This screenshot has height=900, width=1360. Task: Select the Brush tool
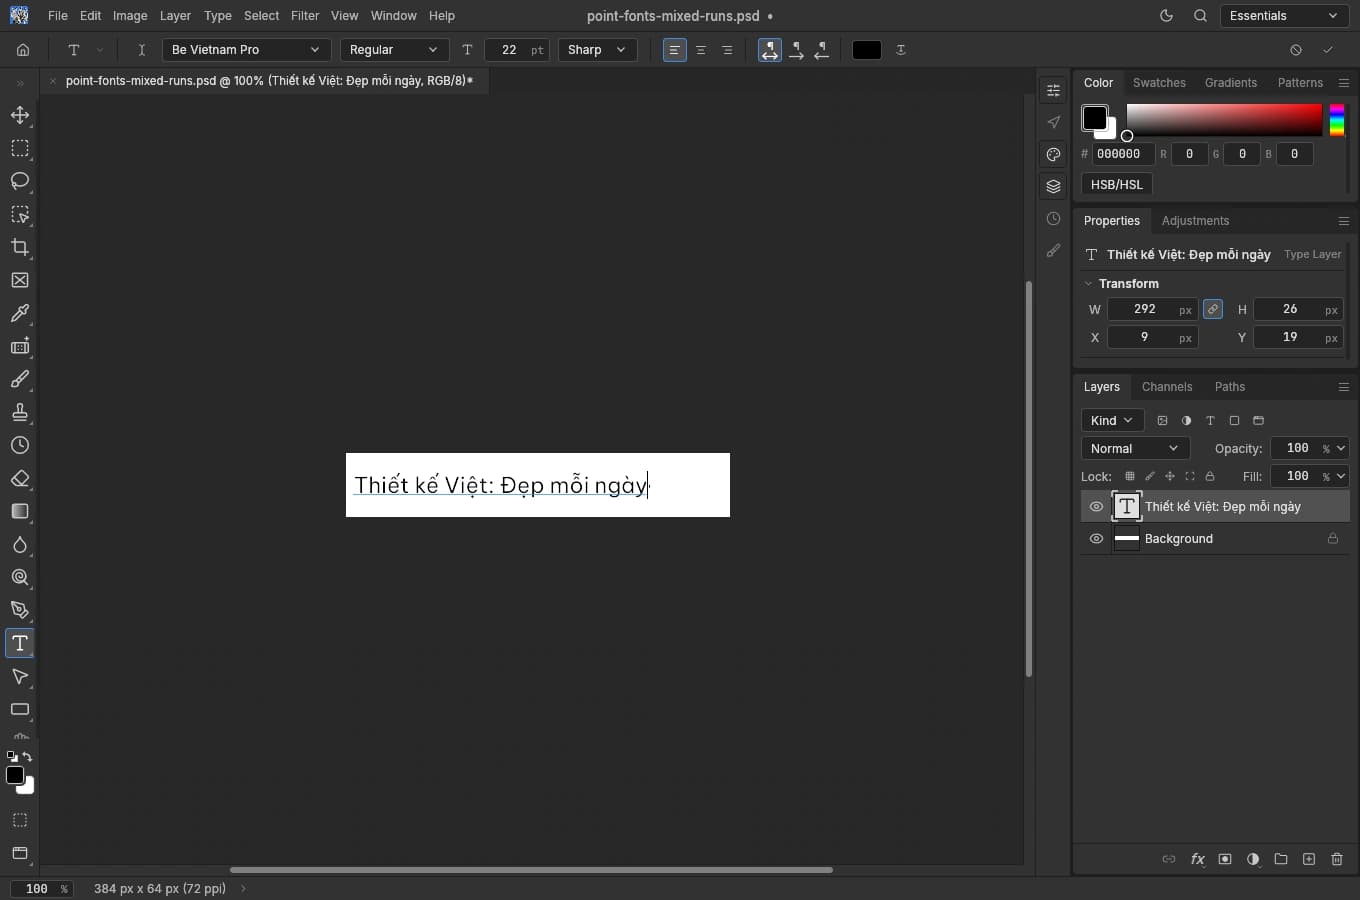tap(20, 379)
